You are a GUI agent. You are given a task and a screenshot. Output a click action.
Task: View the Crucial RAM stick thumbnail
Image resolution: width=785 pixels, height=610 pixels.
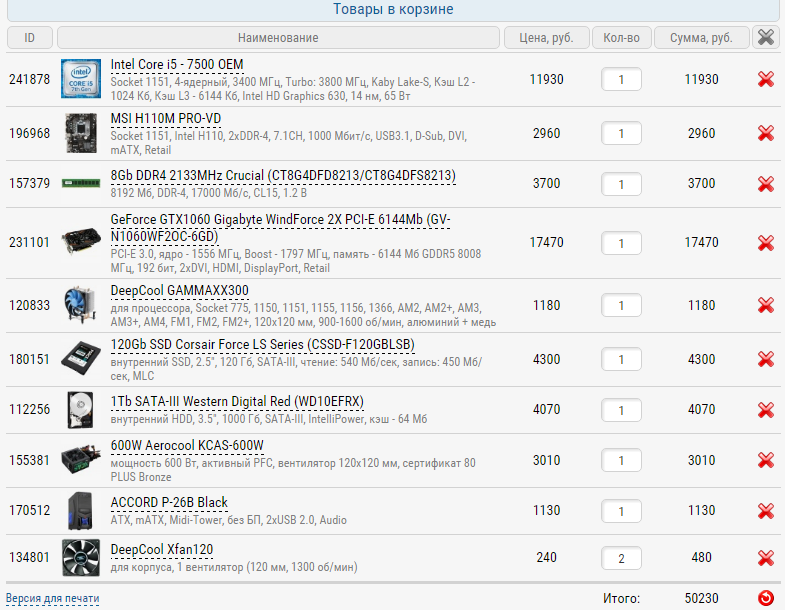tap(81, 183)
